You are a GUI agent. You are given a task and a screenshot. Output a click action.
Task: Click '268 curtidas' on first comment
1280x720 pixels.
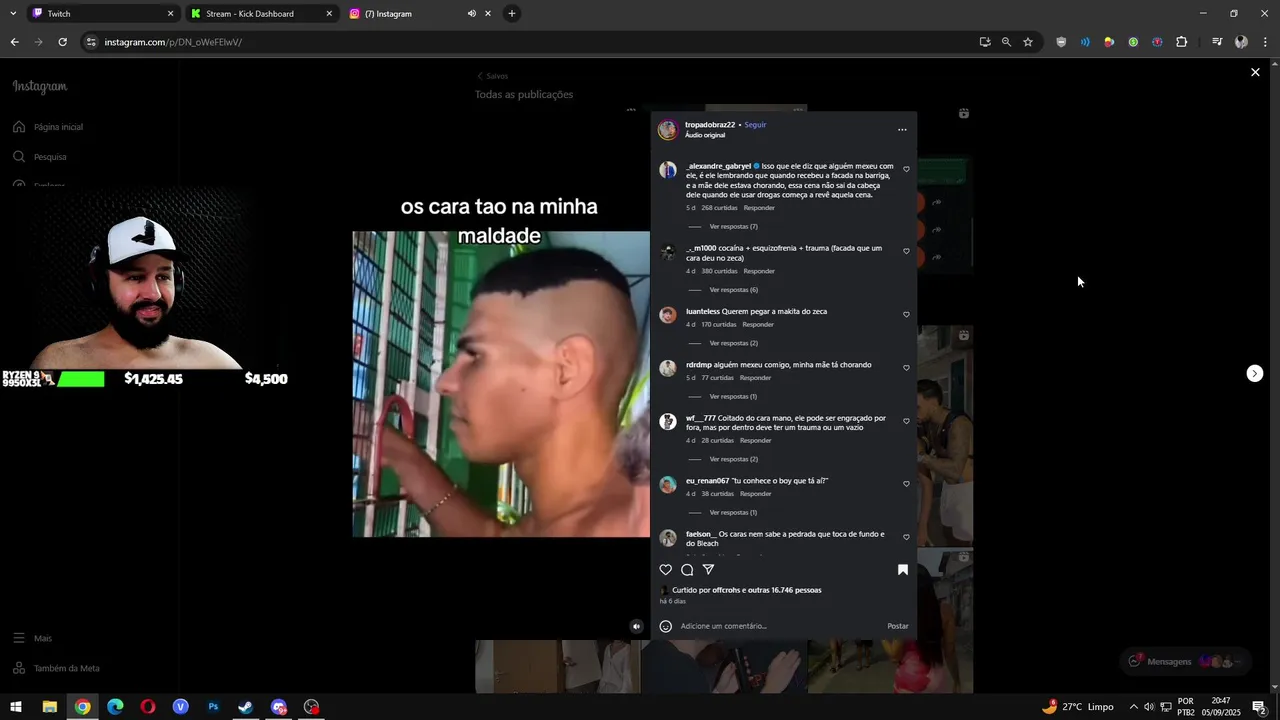(719, 208)
